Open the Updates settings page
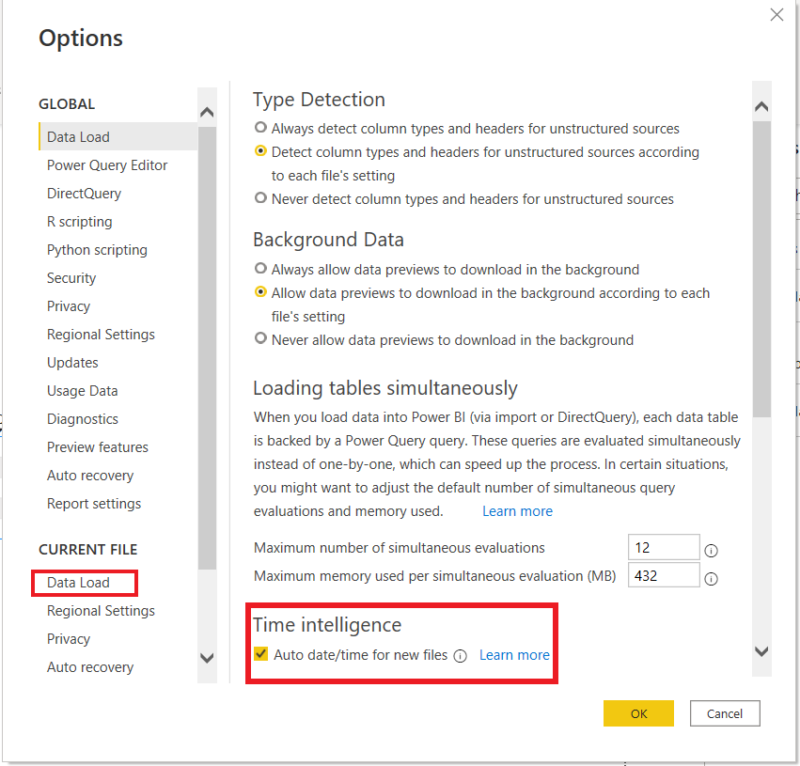800x766 pixels. [x=71, y=362]
